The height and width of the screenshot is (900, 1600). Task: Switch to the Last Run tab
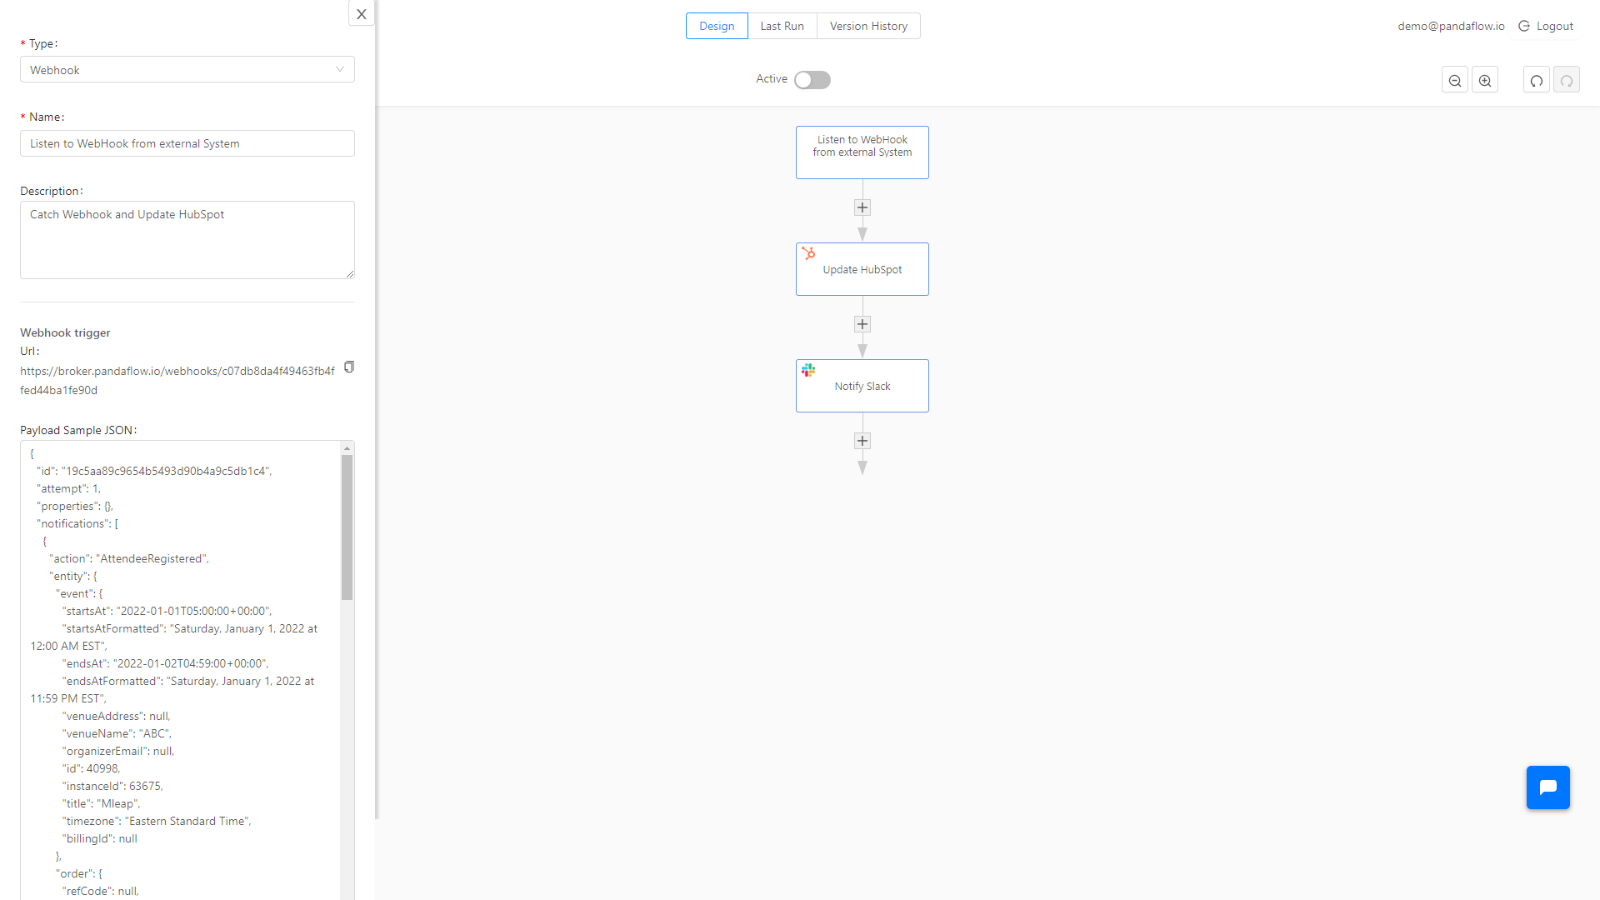[783, 25]
